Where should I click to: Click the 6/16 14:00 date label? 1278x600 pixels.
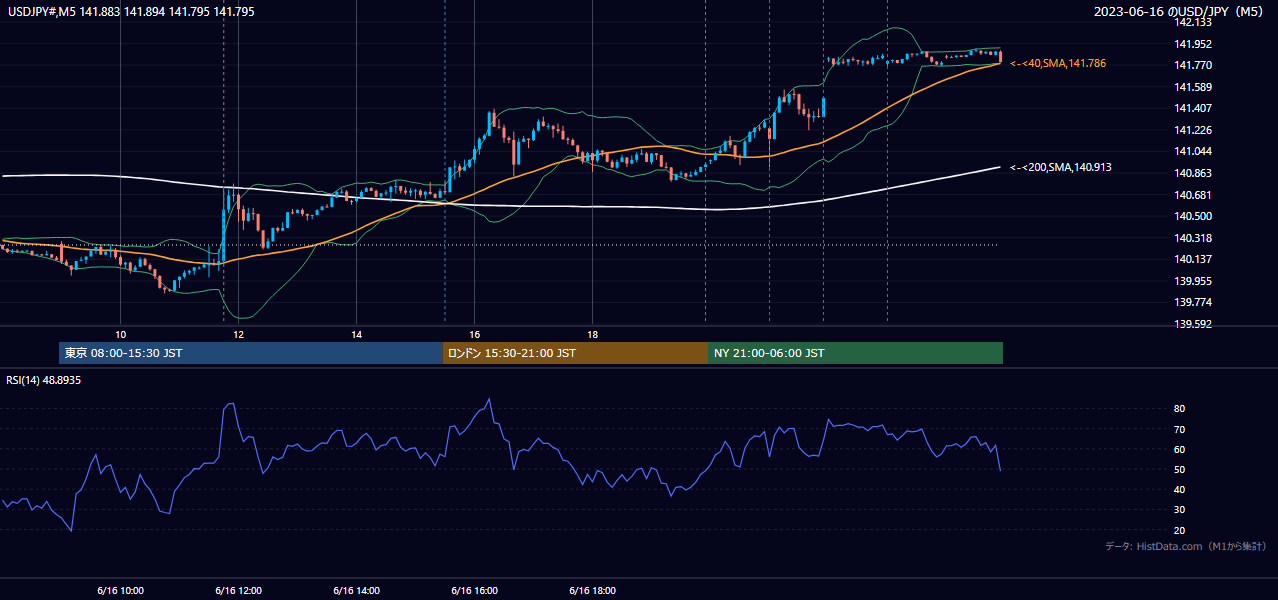(x=356, y=591)
